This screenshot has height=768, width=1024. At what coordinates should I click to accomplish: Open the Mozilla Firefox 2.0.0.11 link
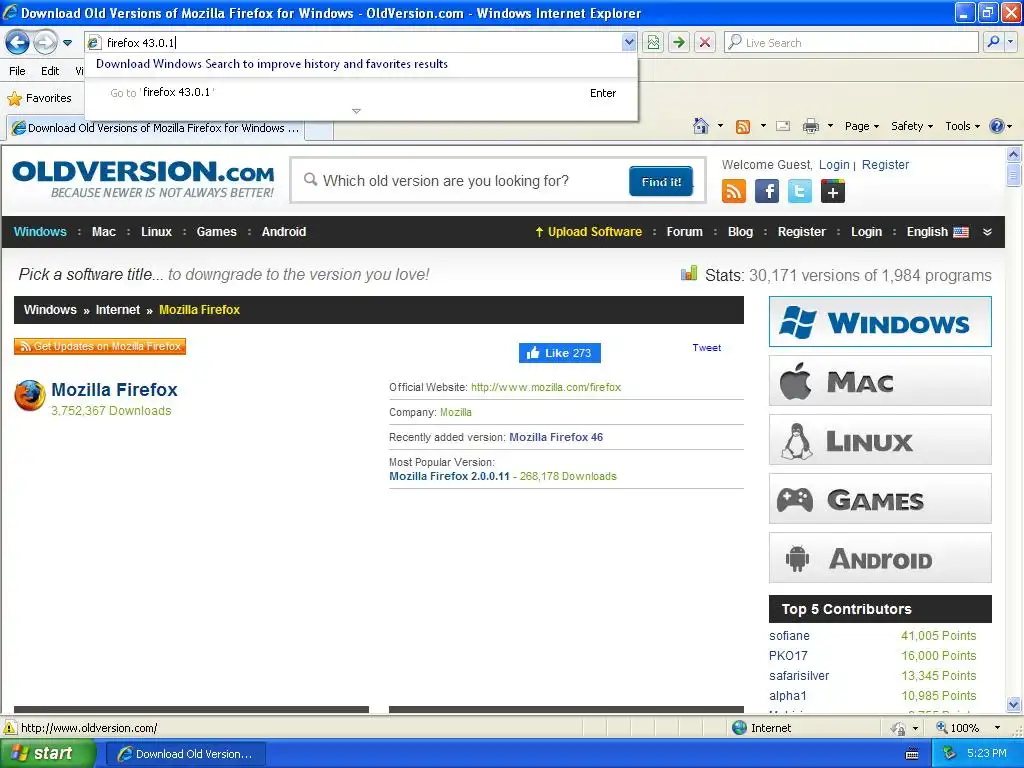(449, 476)
